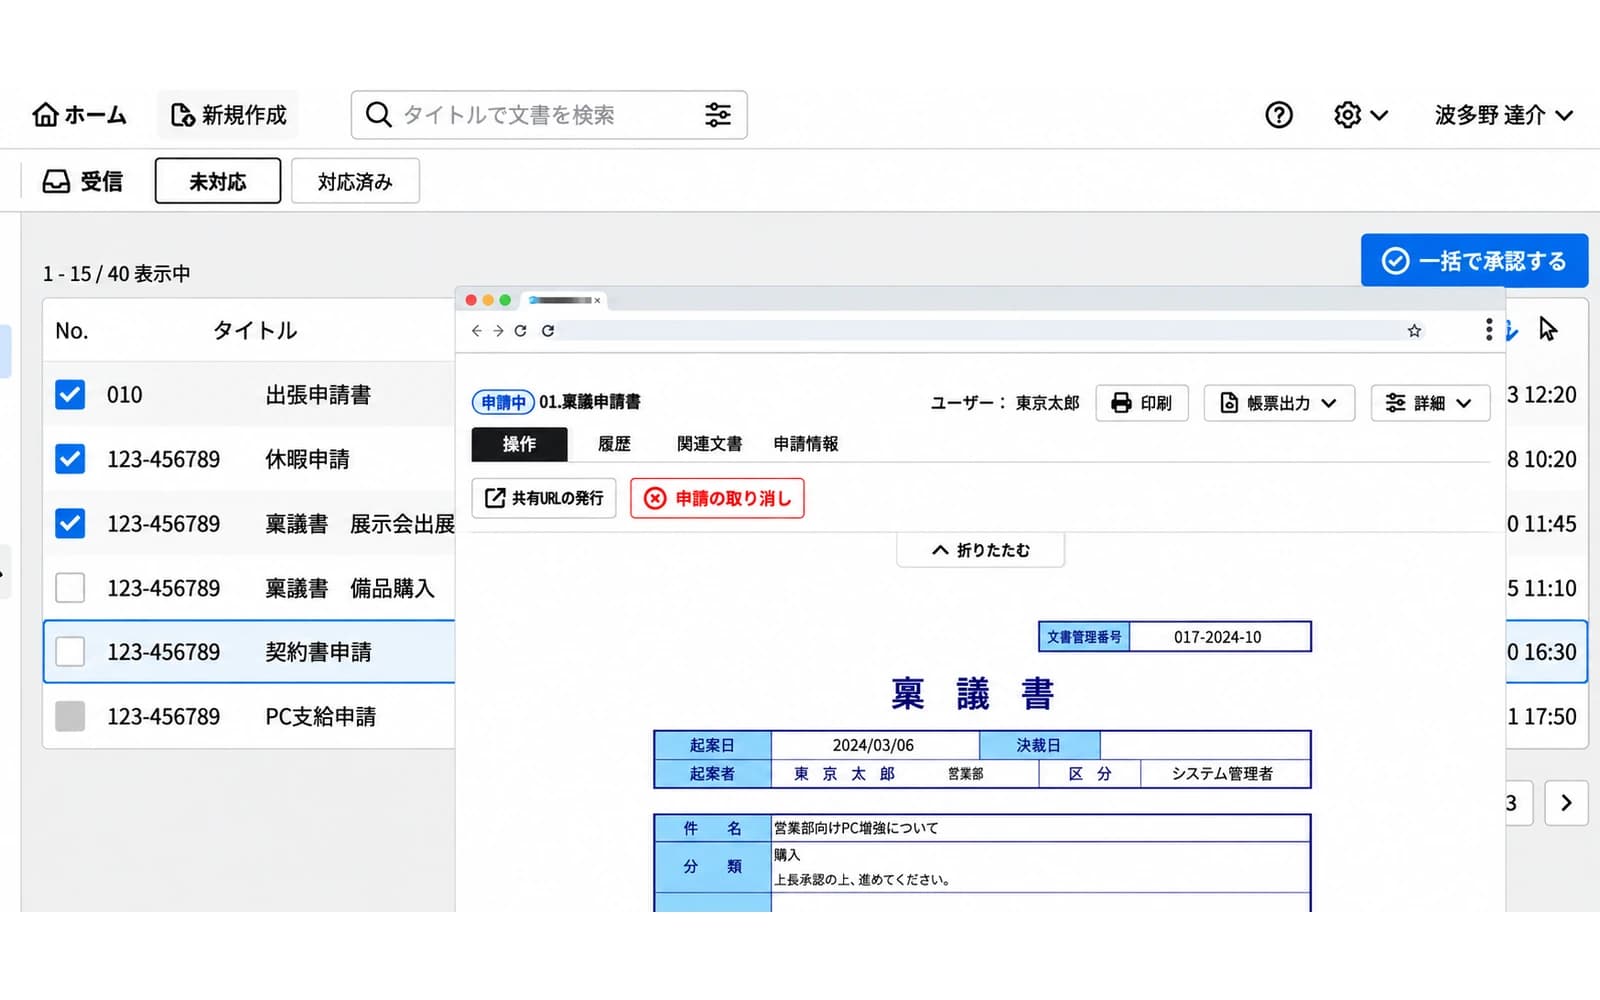Bookmark page with the star icon

click(1414, 331)
